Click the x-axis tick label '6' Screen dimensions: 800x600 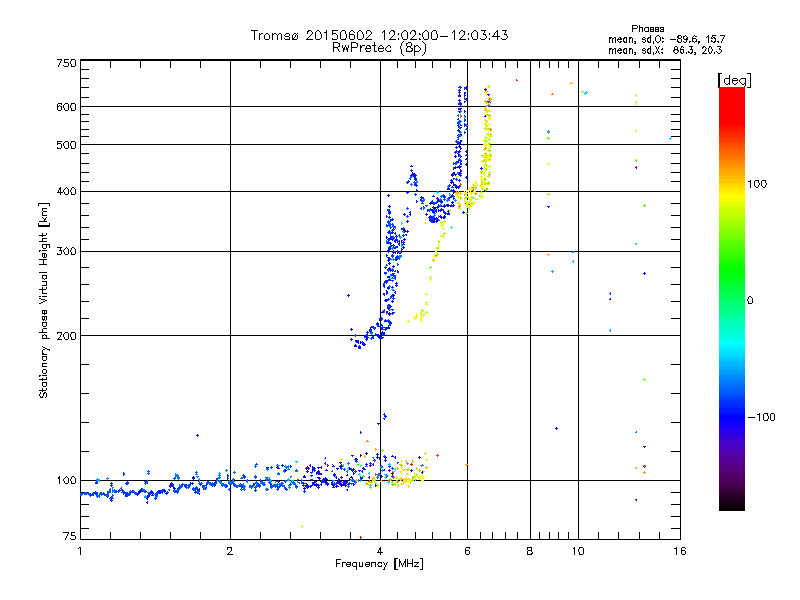pos(467,551)
